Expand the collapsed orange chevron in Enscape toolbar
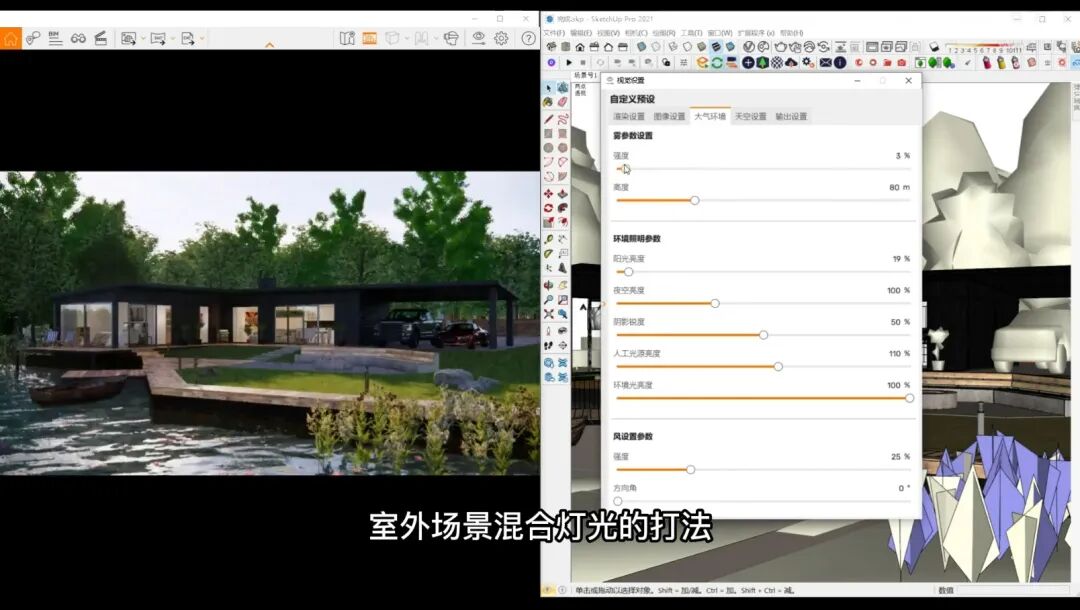The image size is (1080, 610). pos(269,45)
